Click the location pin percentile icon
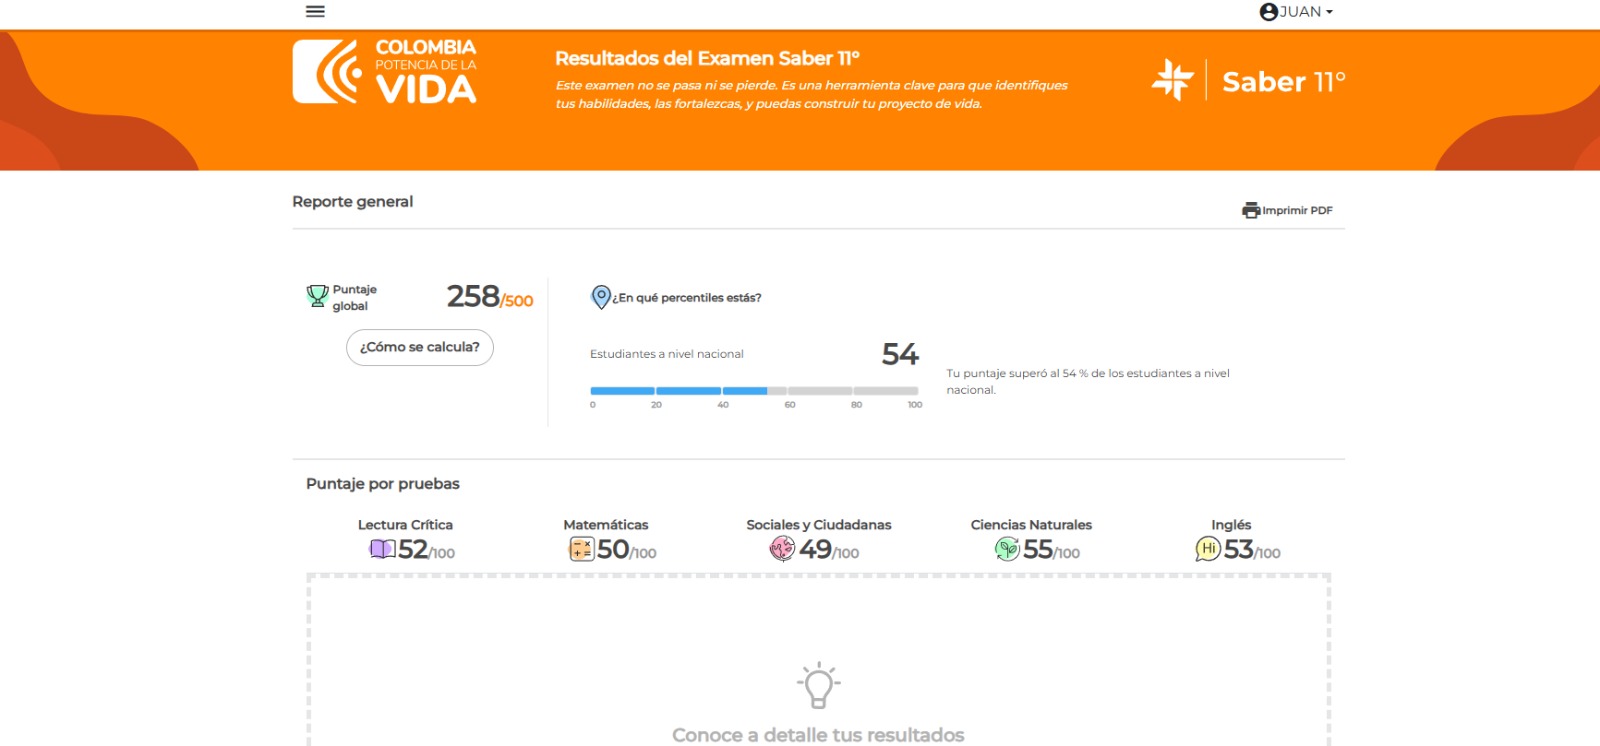 coord(601,297)
